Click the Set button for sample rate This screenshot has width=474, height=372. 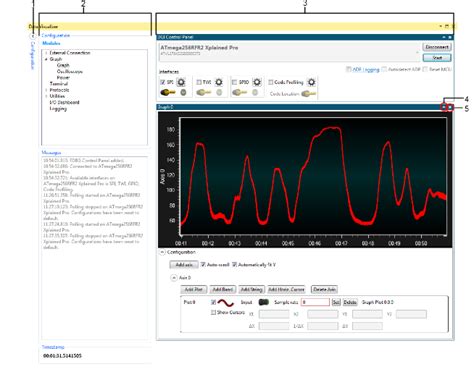(336, 302)
